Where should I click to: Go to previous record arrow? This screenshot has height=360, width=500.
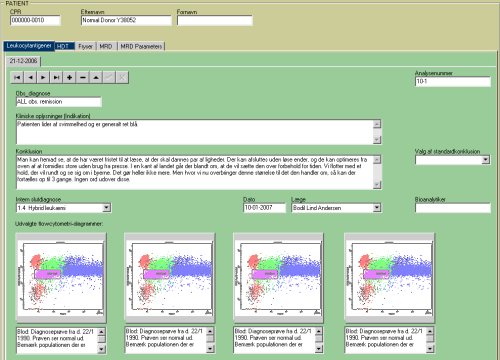pyautogui.click(x=30, y=77)
